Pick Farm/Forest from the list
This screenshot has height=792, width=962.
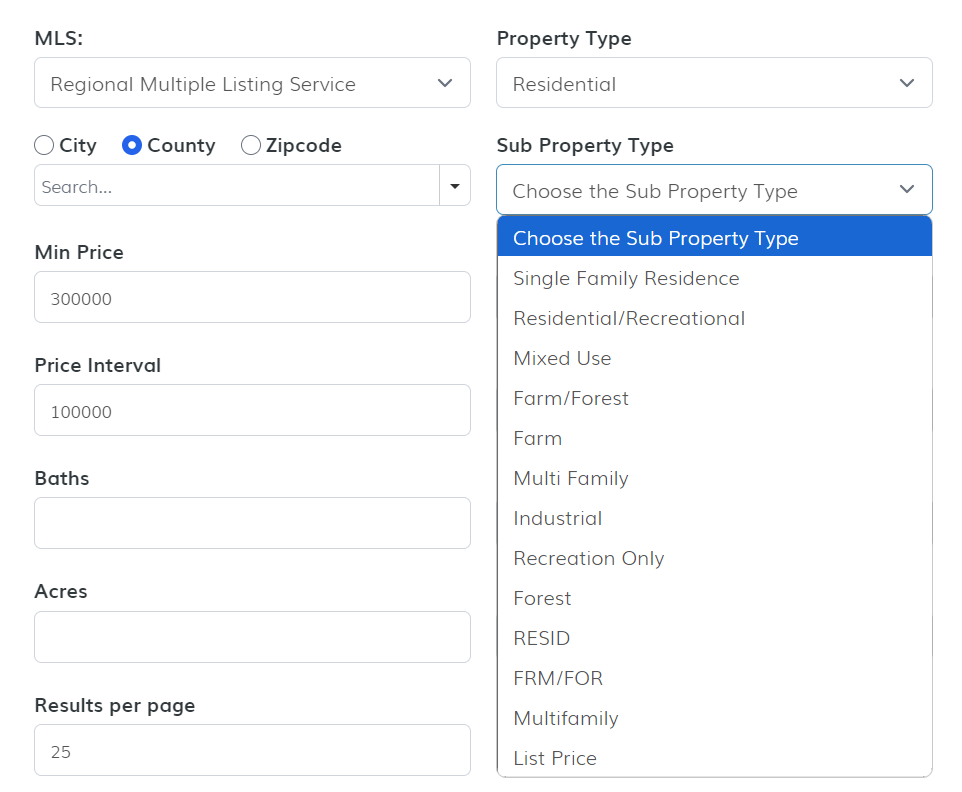click(x=571, y=398)
